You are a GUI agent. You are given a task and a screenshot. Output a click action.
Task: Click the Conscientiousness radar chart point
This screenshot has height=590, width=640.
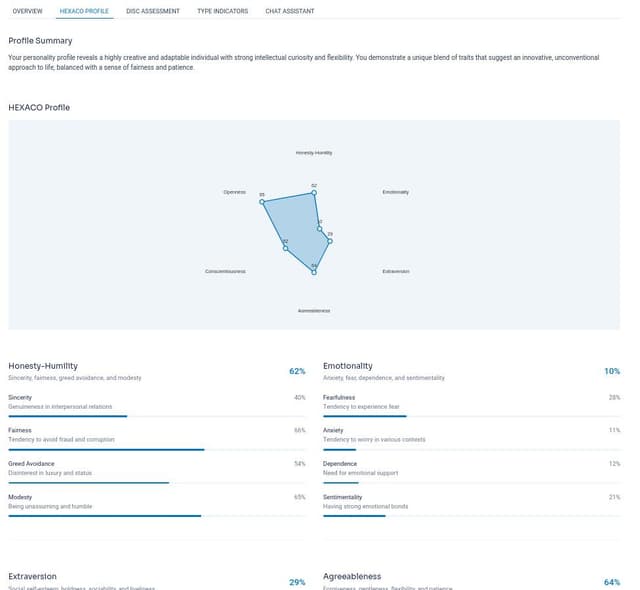click(286, 248)
